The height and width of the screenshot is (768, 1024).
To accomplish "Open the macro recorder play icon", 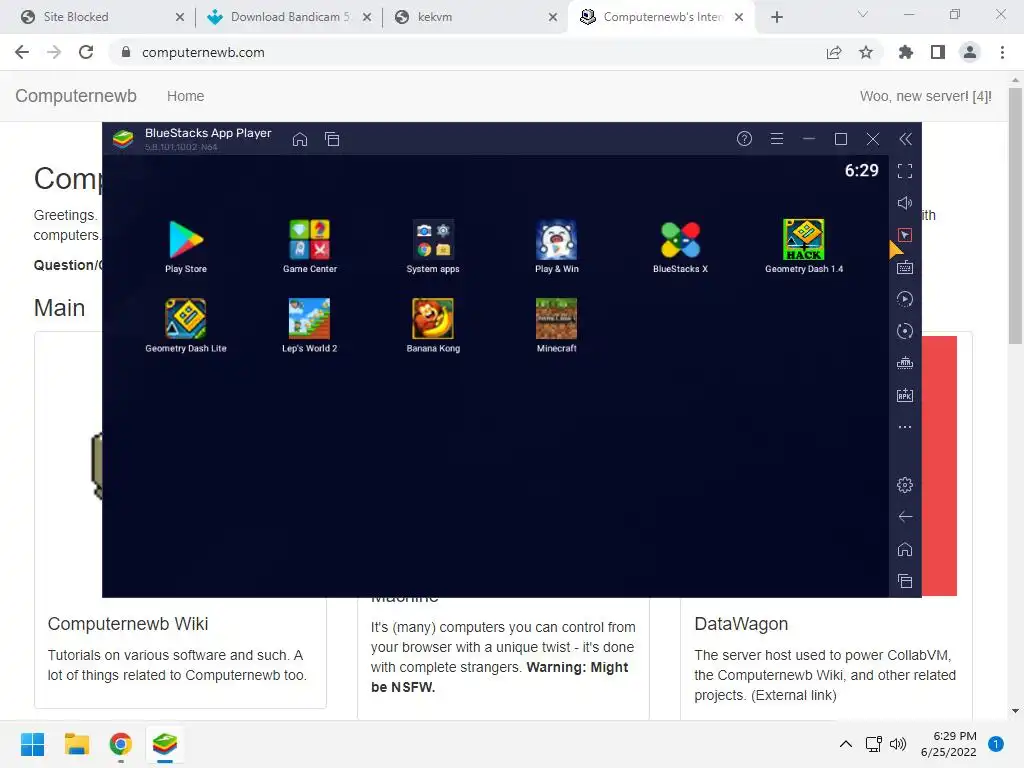I will 904,299.
